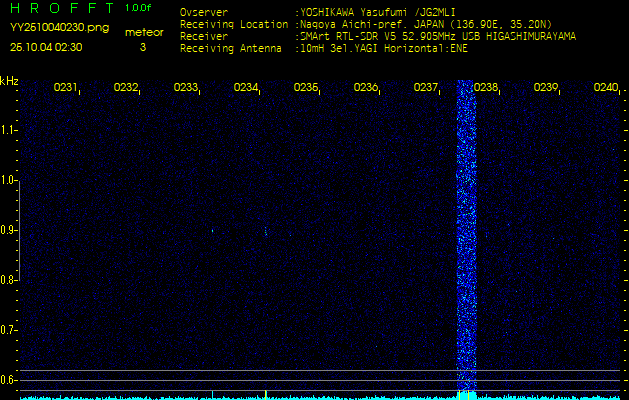Select the observer name YOSHIKAWA Yasufumi /JG2MLI
This screenshot has height=400, width=629.
(377, 12)
